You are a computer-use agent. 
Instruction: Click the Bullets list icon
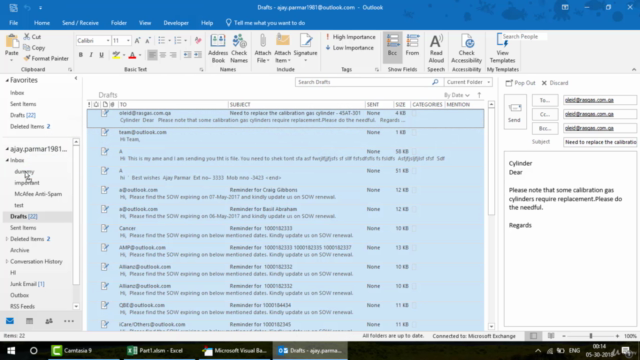coord(162,40)
